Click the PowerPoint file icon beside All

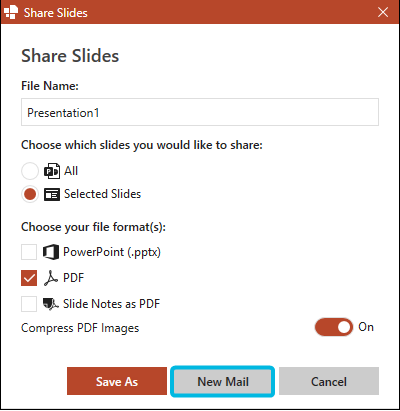point(52,171)
